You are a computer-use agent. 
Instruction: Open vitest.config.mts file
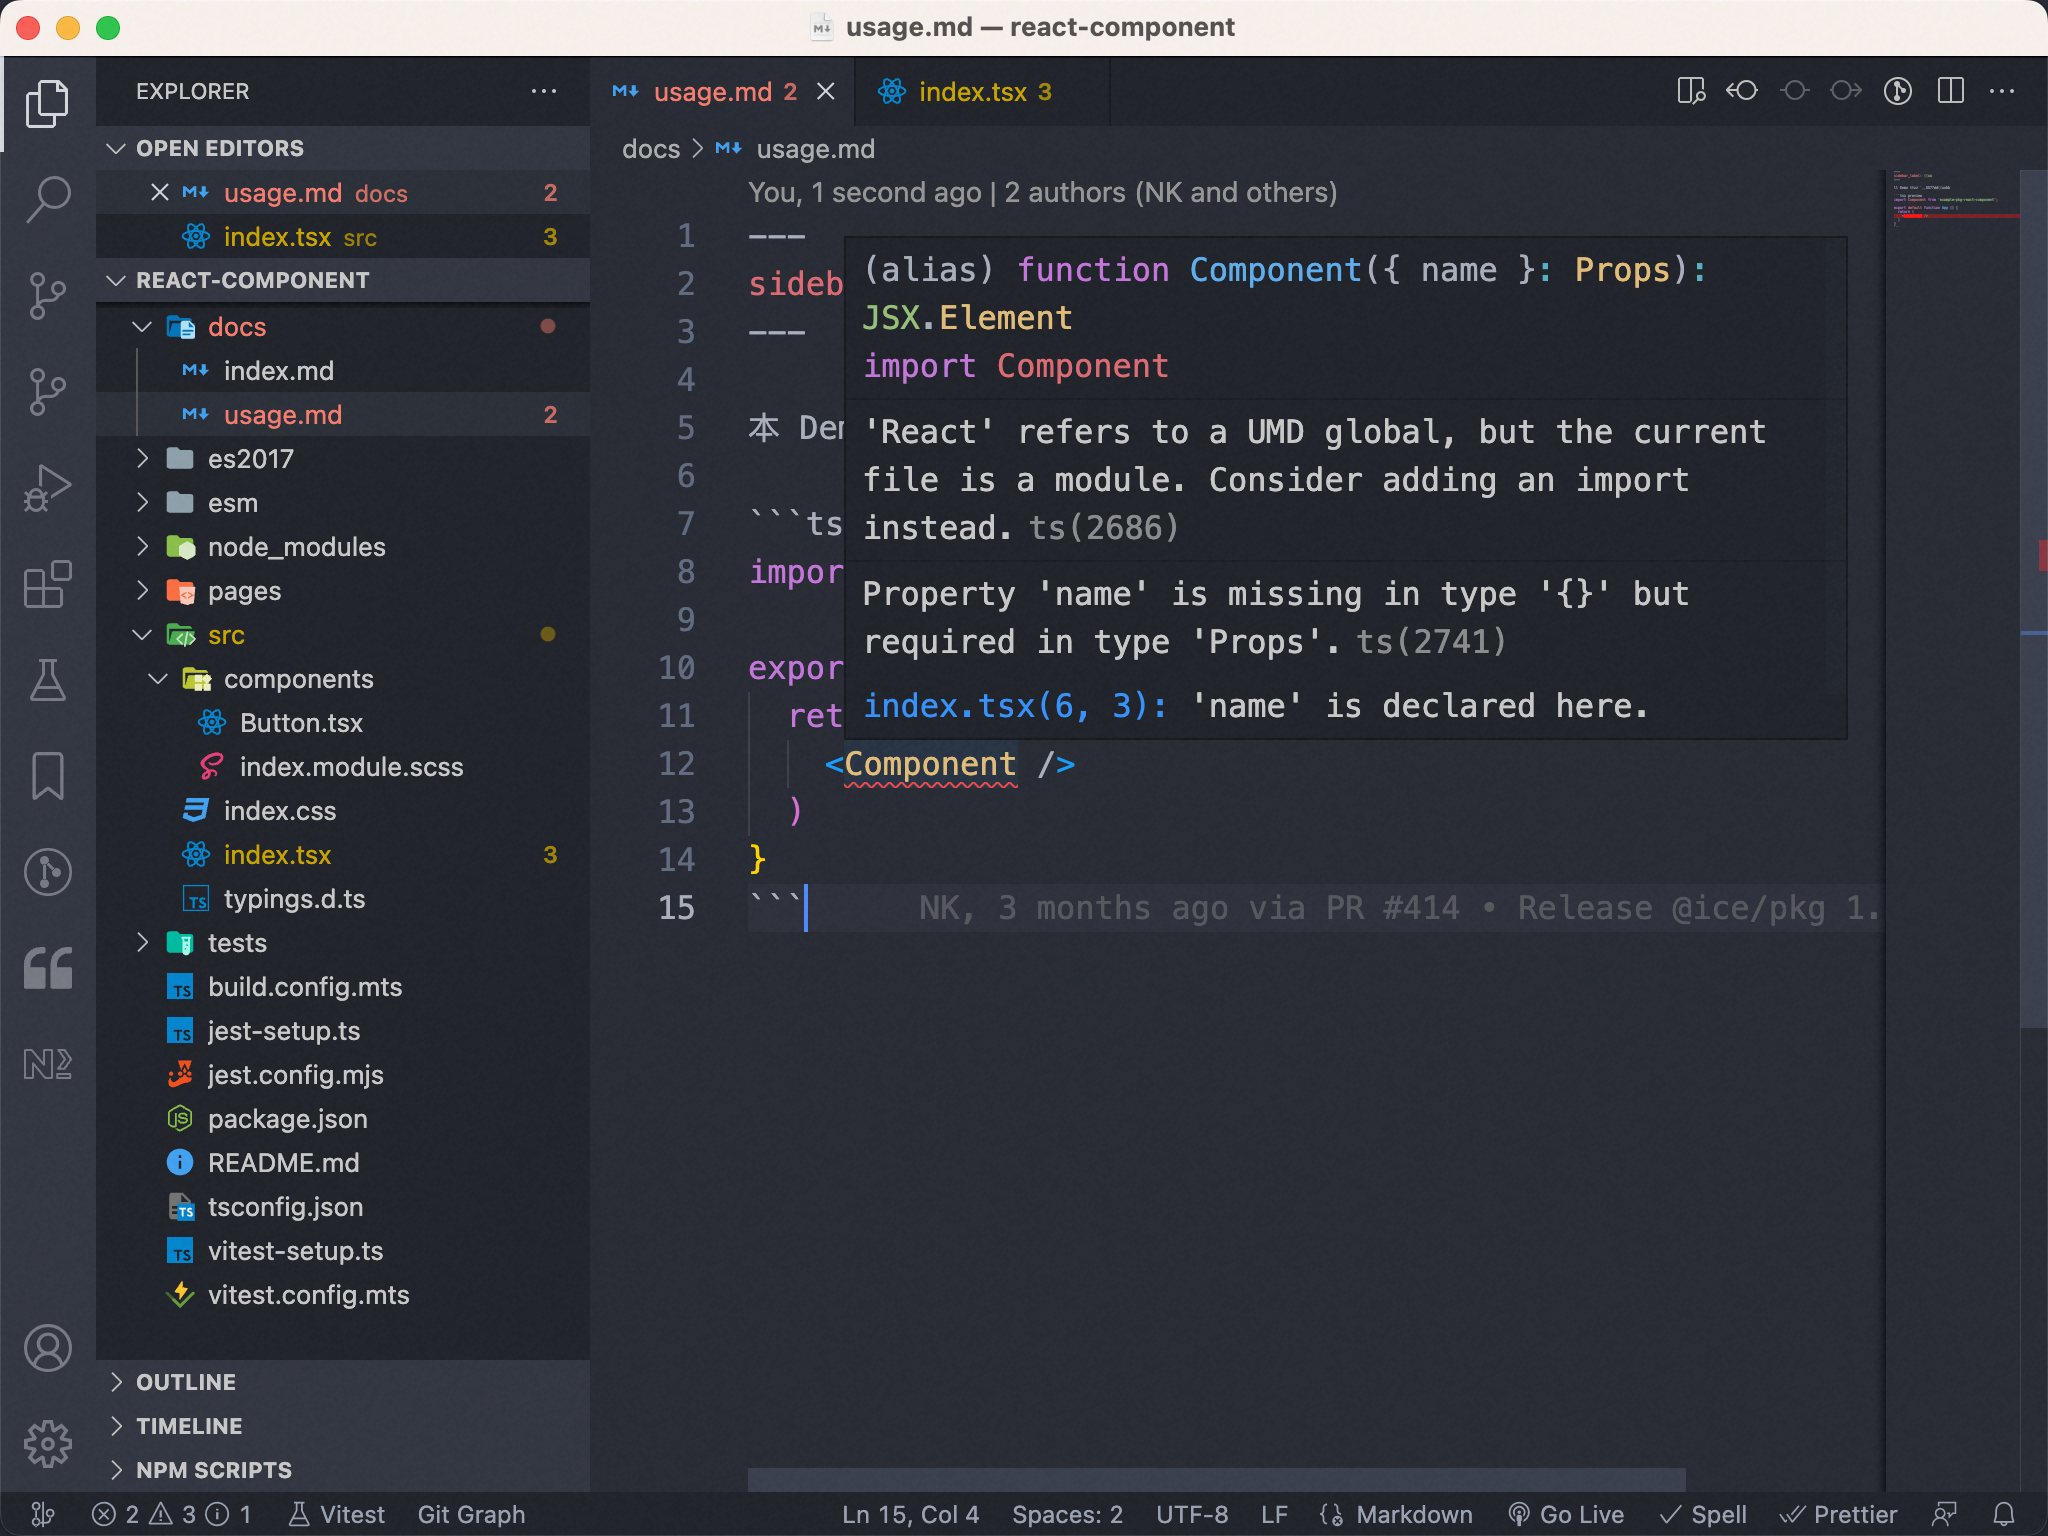(x=342, y=1295)
